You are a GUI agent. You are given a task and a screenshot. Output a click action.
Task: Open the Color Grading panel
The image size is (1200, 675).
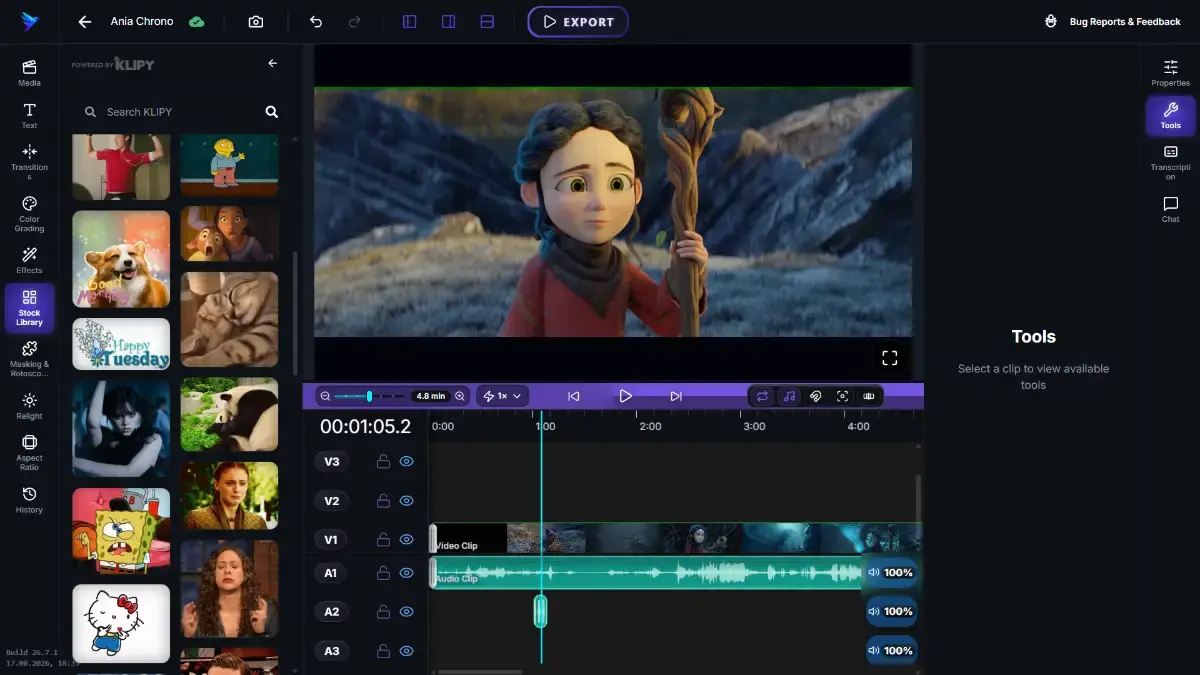29,214
